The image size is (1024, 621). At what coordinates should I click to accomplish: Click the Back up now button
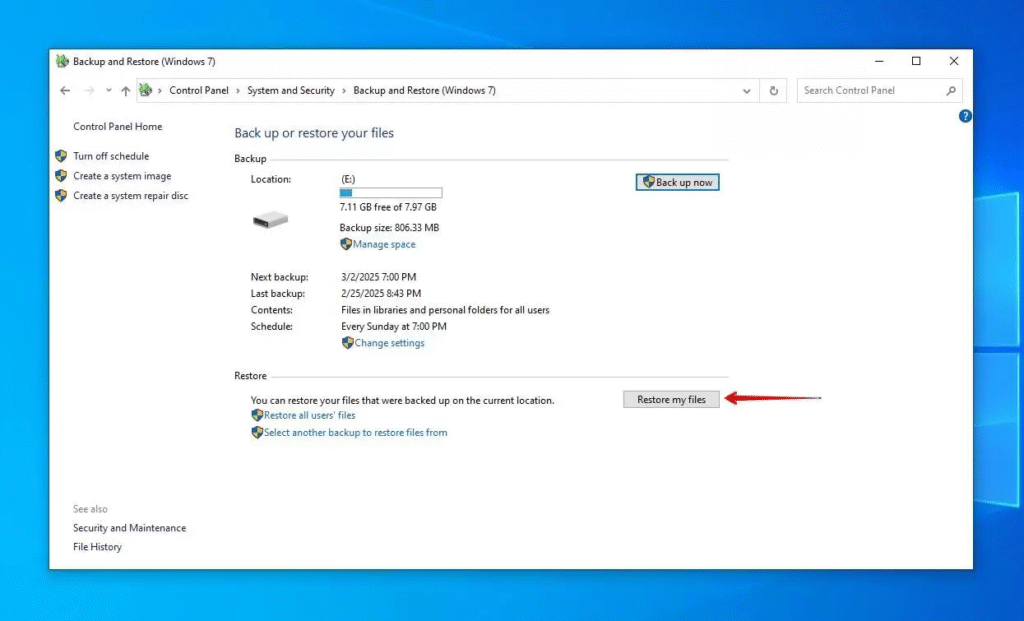677,182
